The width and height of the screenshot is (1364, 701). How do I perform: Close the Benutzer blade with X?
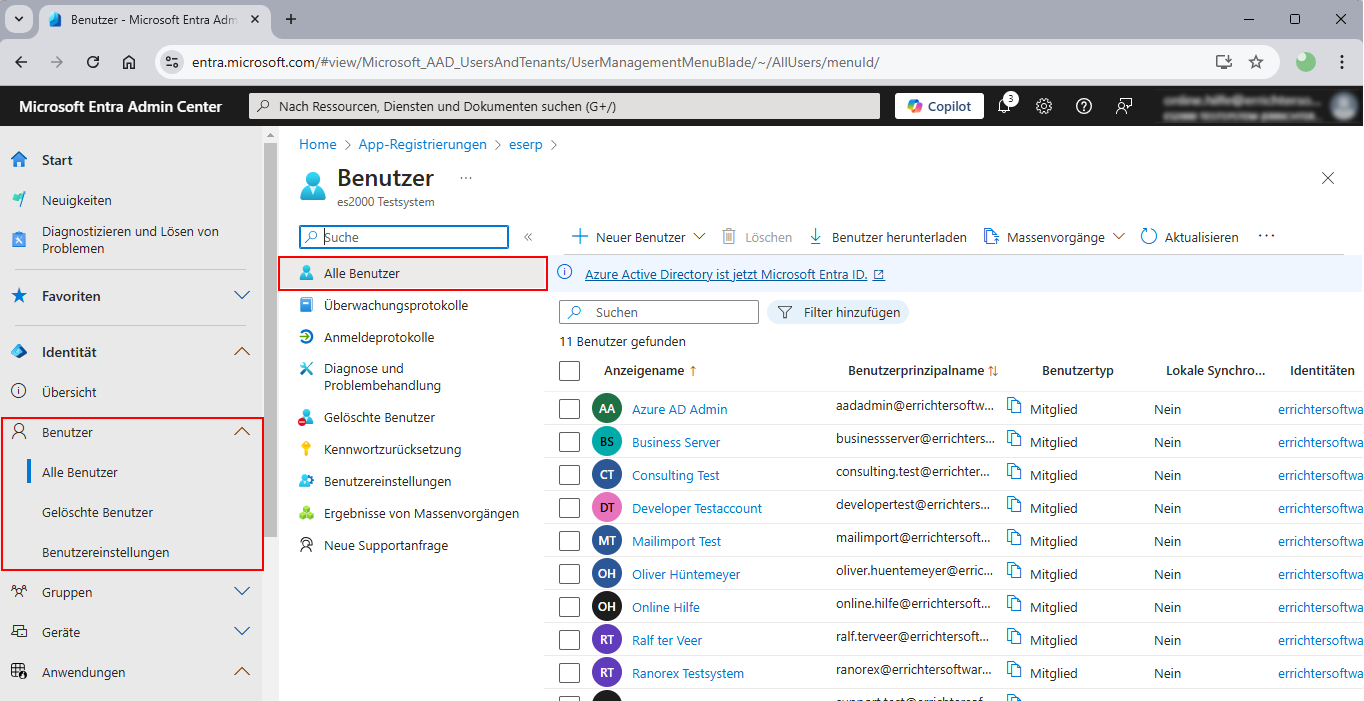pos(1328,178)
